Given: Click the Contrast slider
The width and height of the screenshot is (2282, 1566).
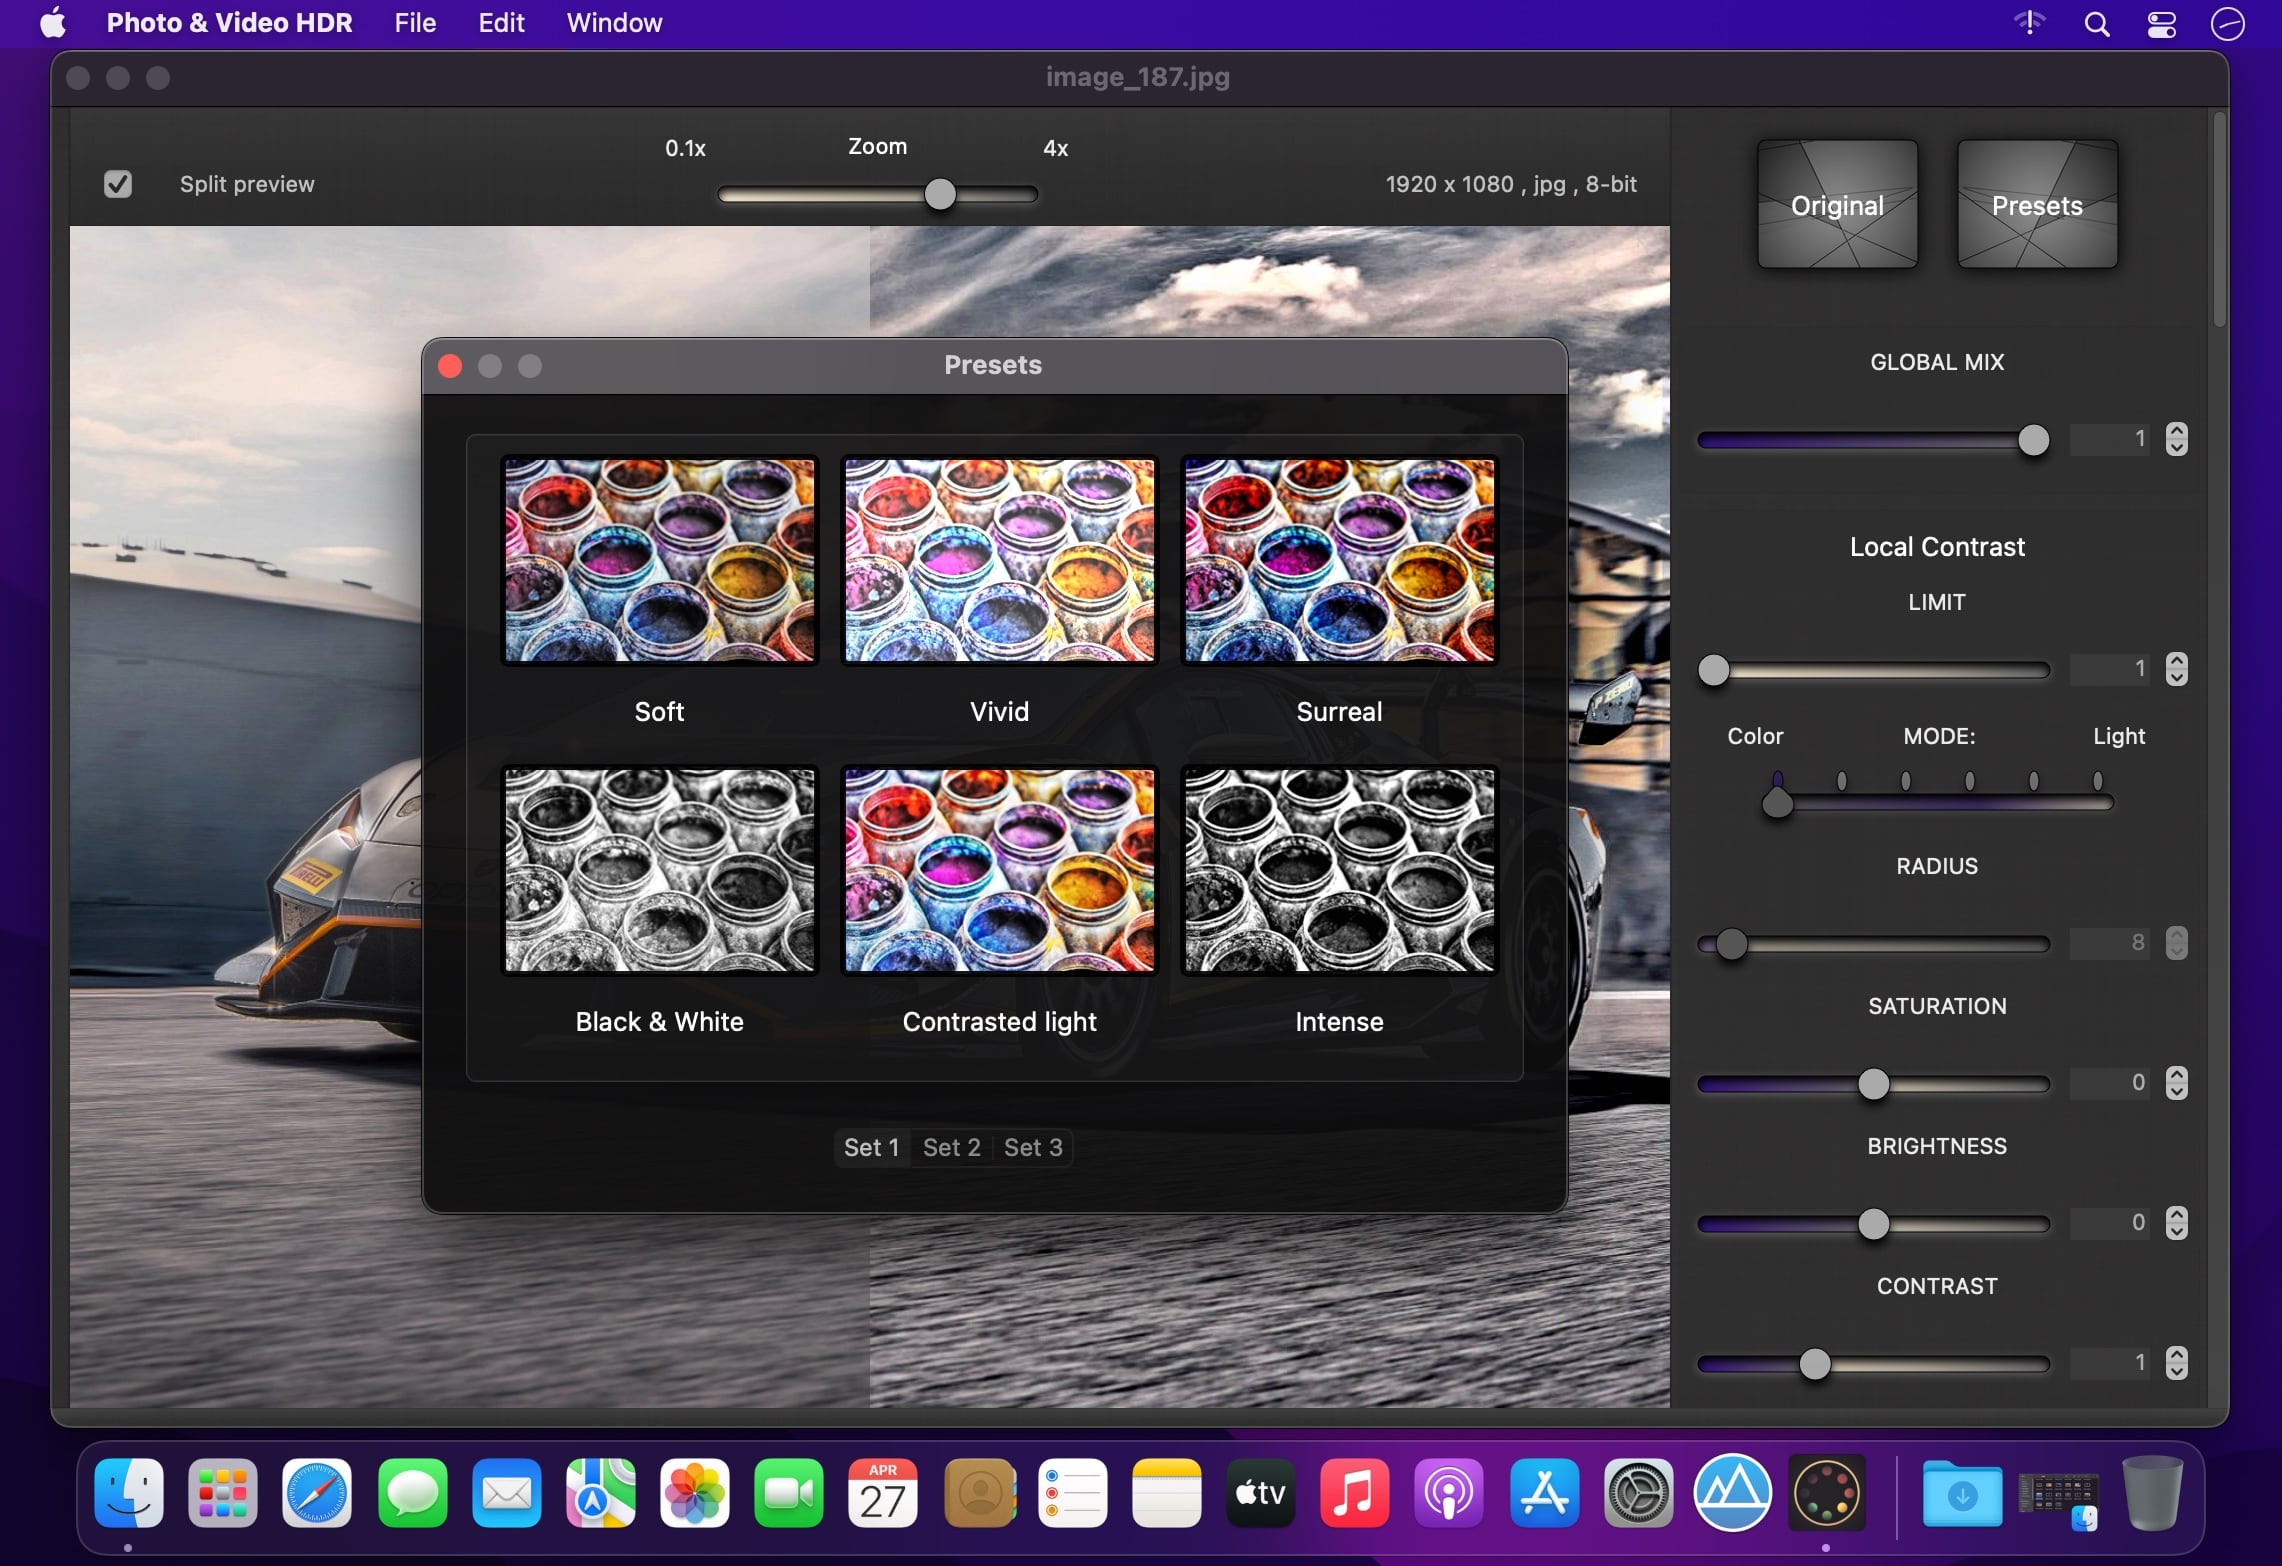Looking at the screenshot, I should click(x=1874, y=1364).
